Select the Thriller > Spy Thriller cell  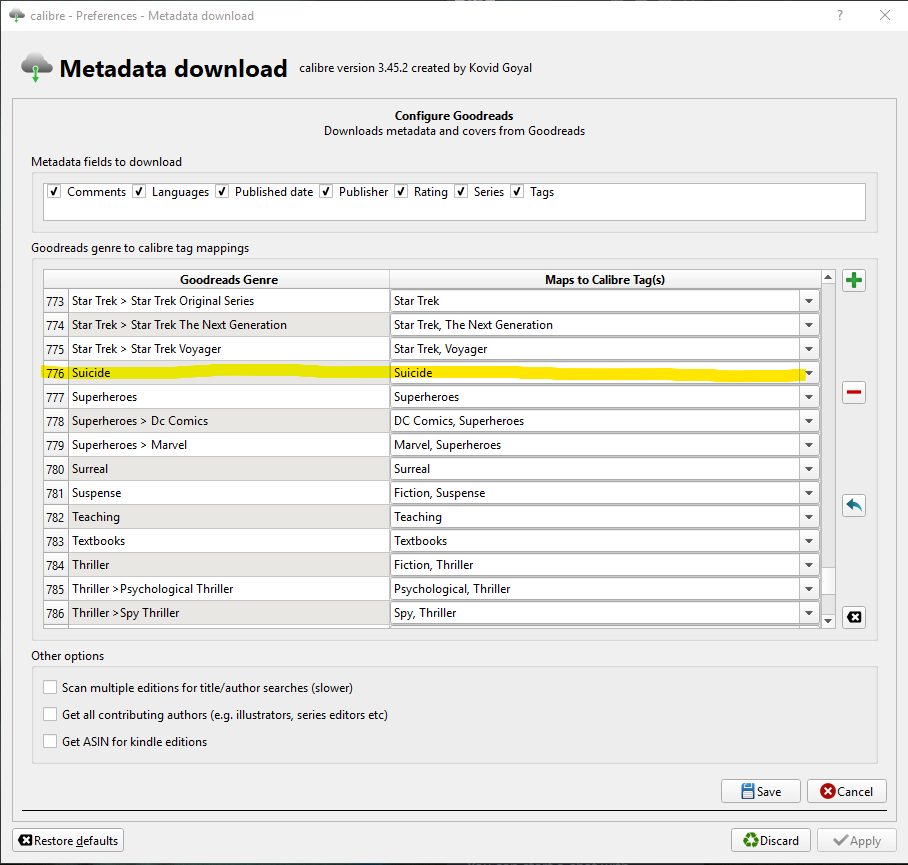229,613
